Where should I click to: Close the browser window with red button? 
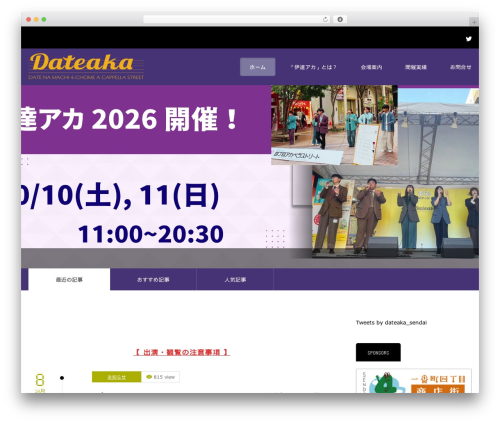[29, 19]
